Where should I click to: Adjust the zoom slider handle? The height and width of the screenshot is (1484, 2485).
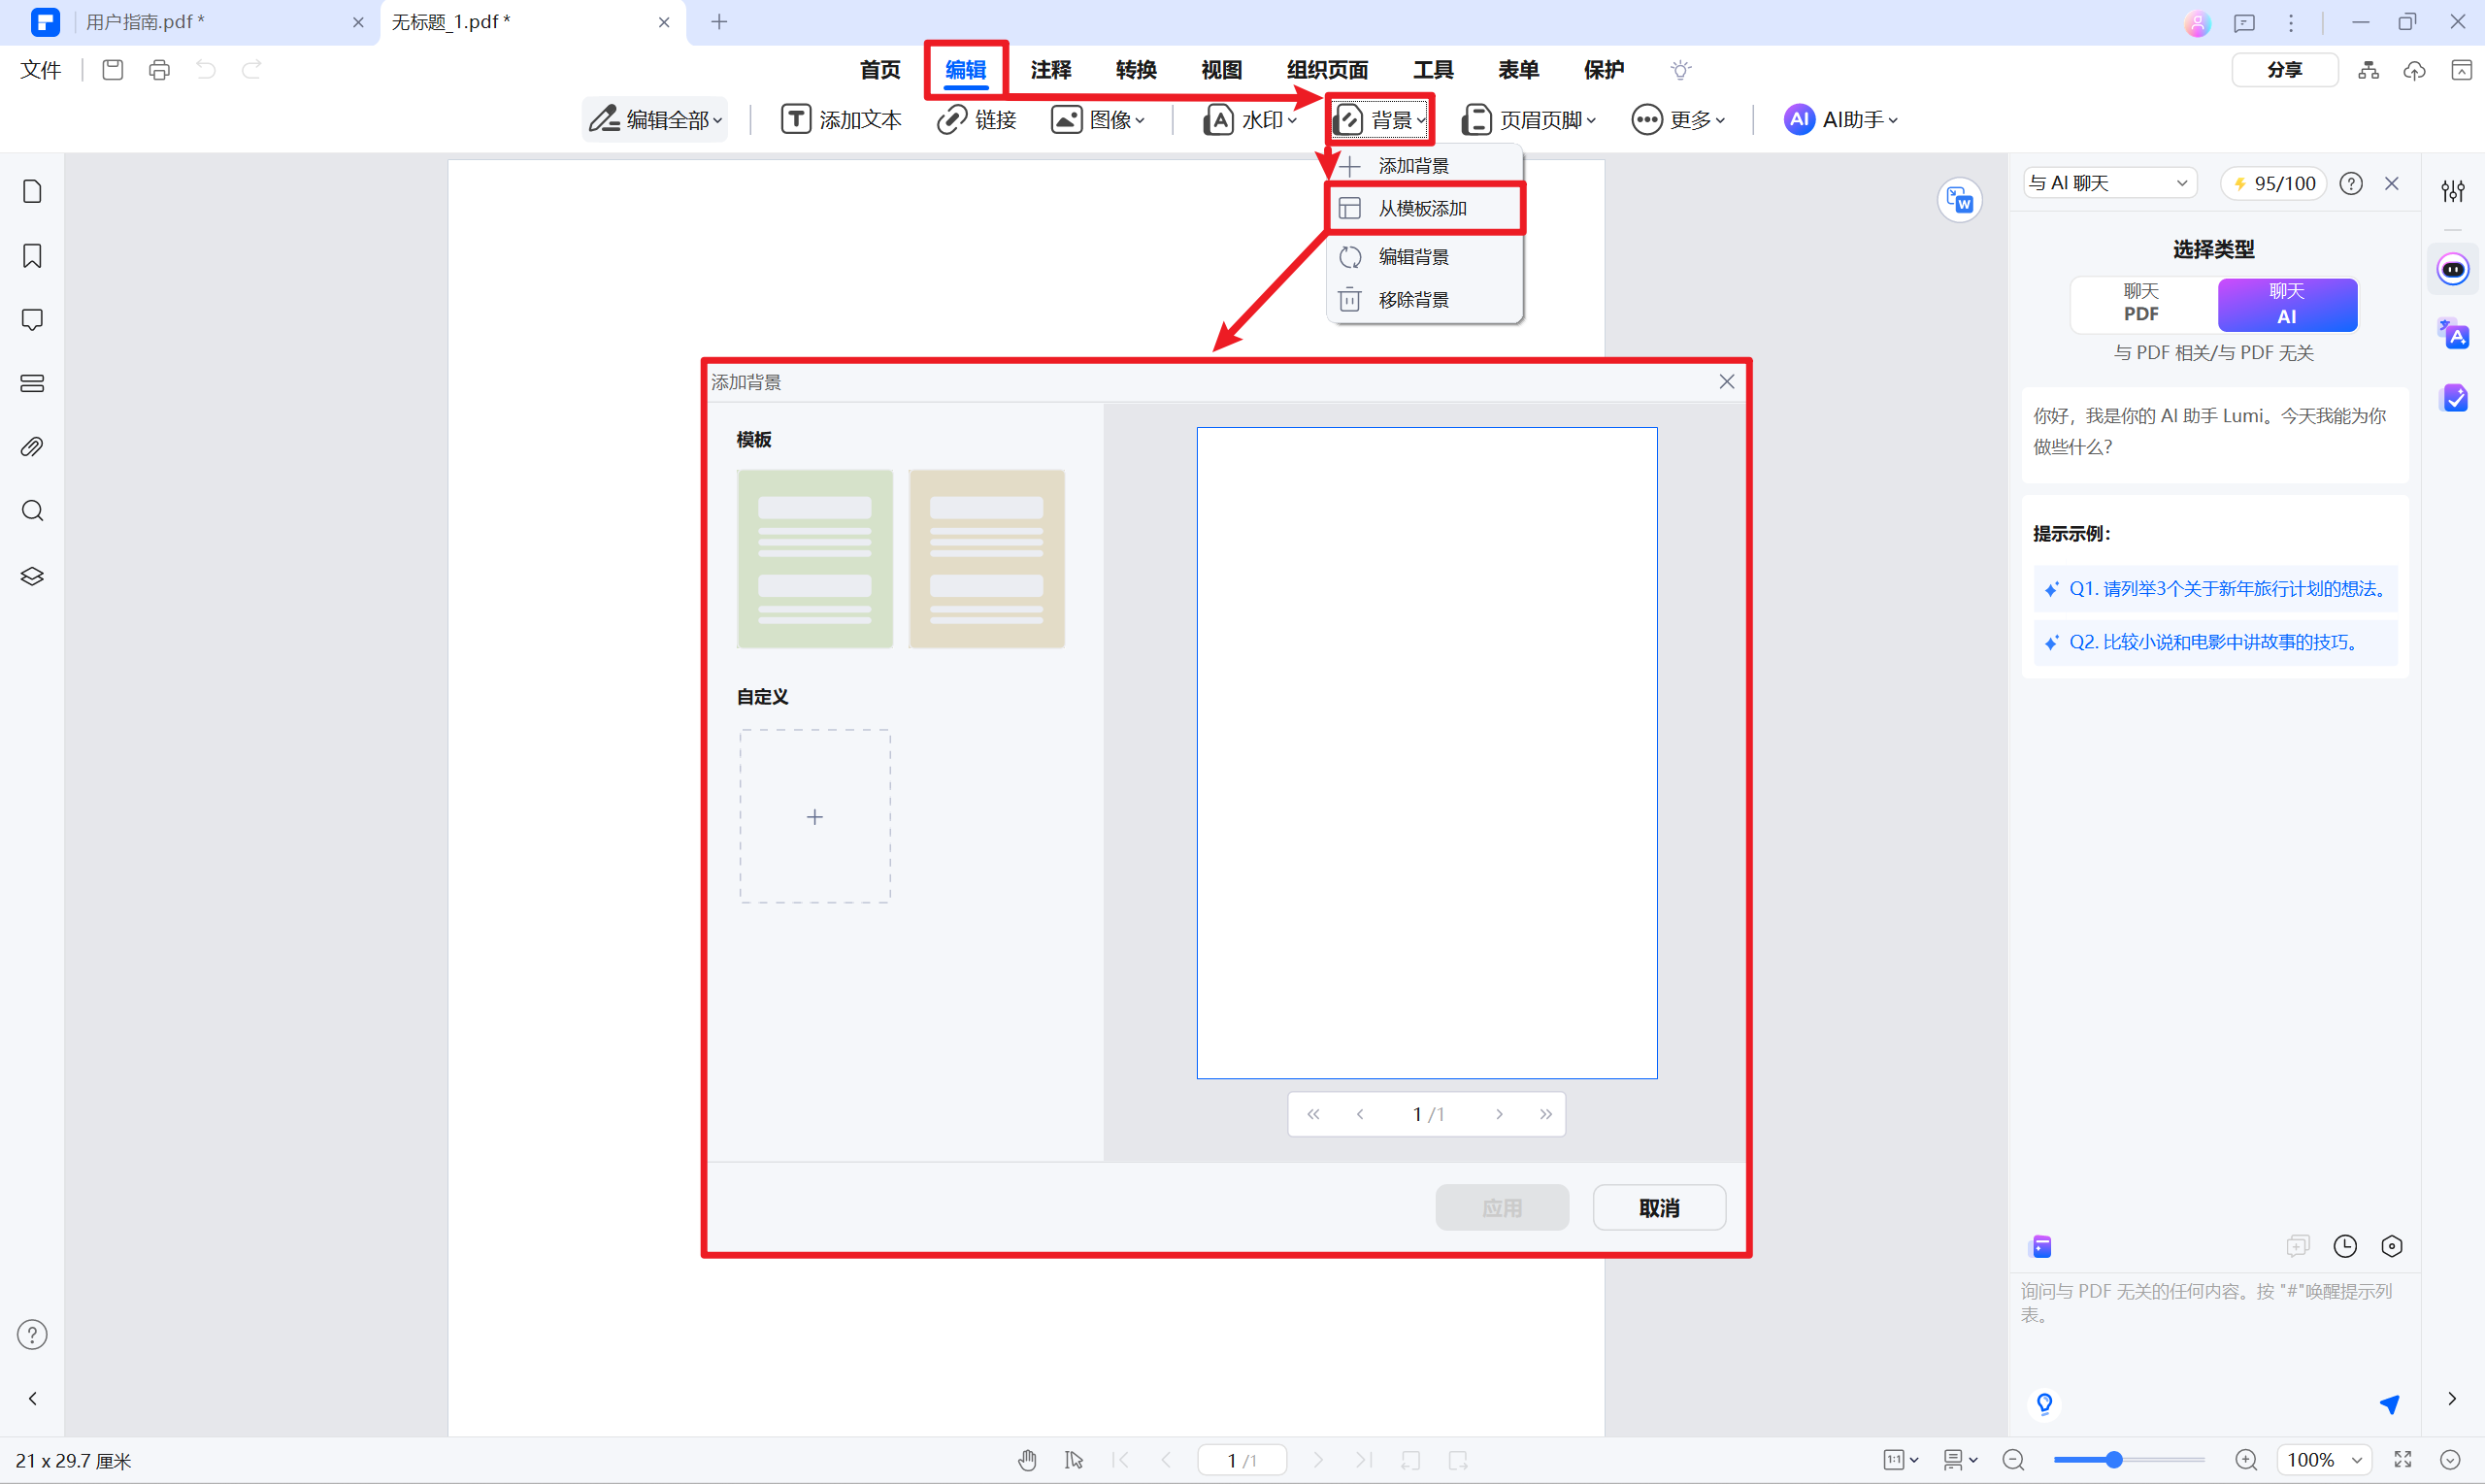(x=2113, y=1460)
